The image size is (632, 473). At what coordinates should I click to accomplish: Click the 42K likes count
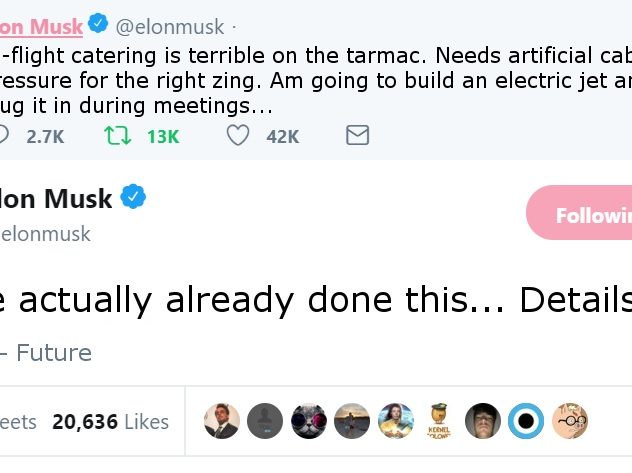click(283, 137)
